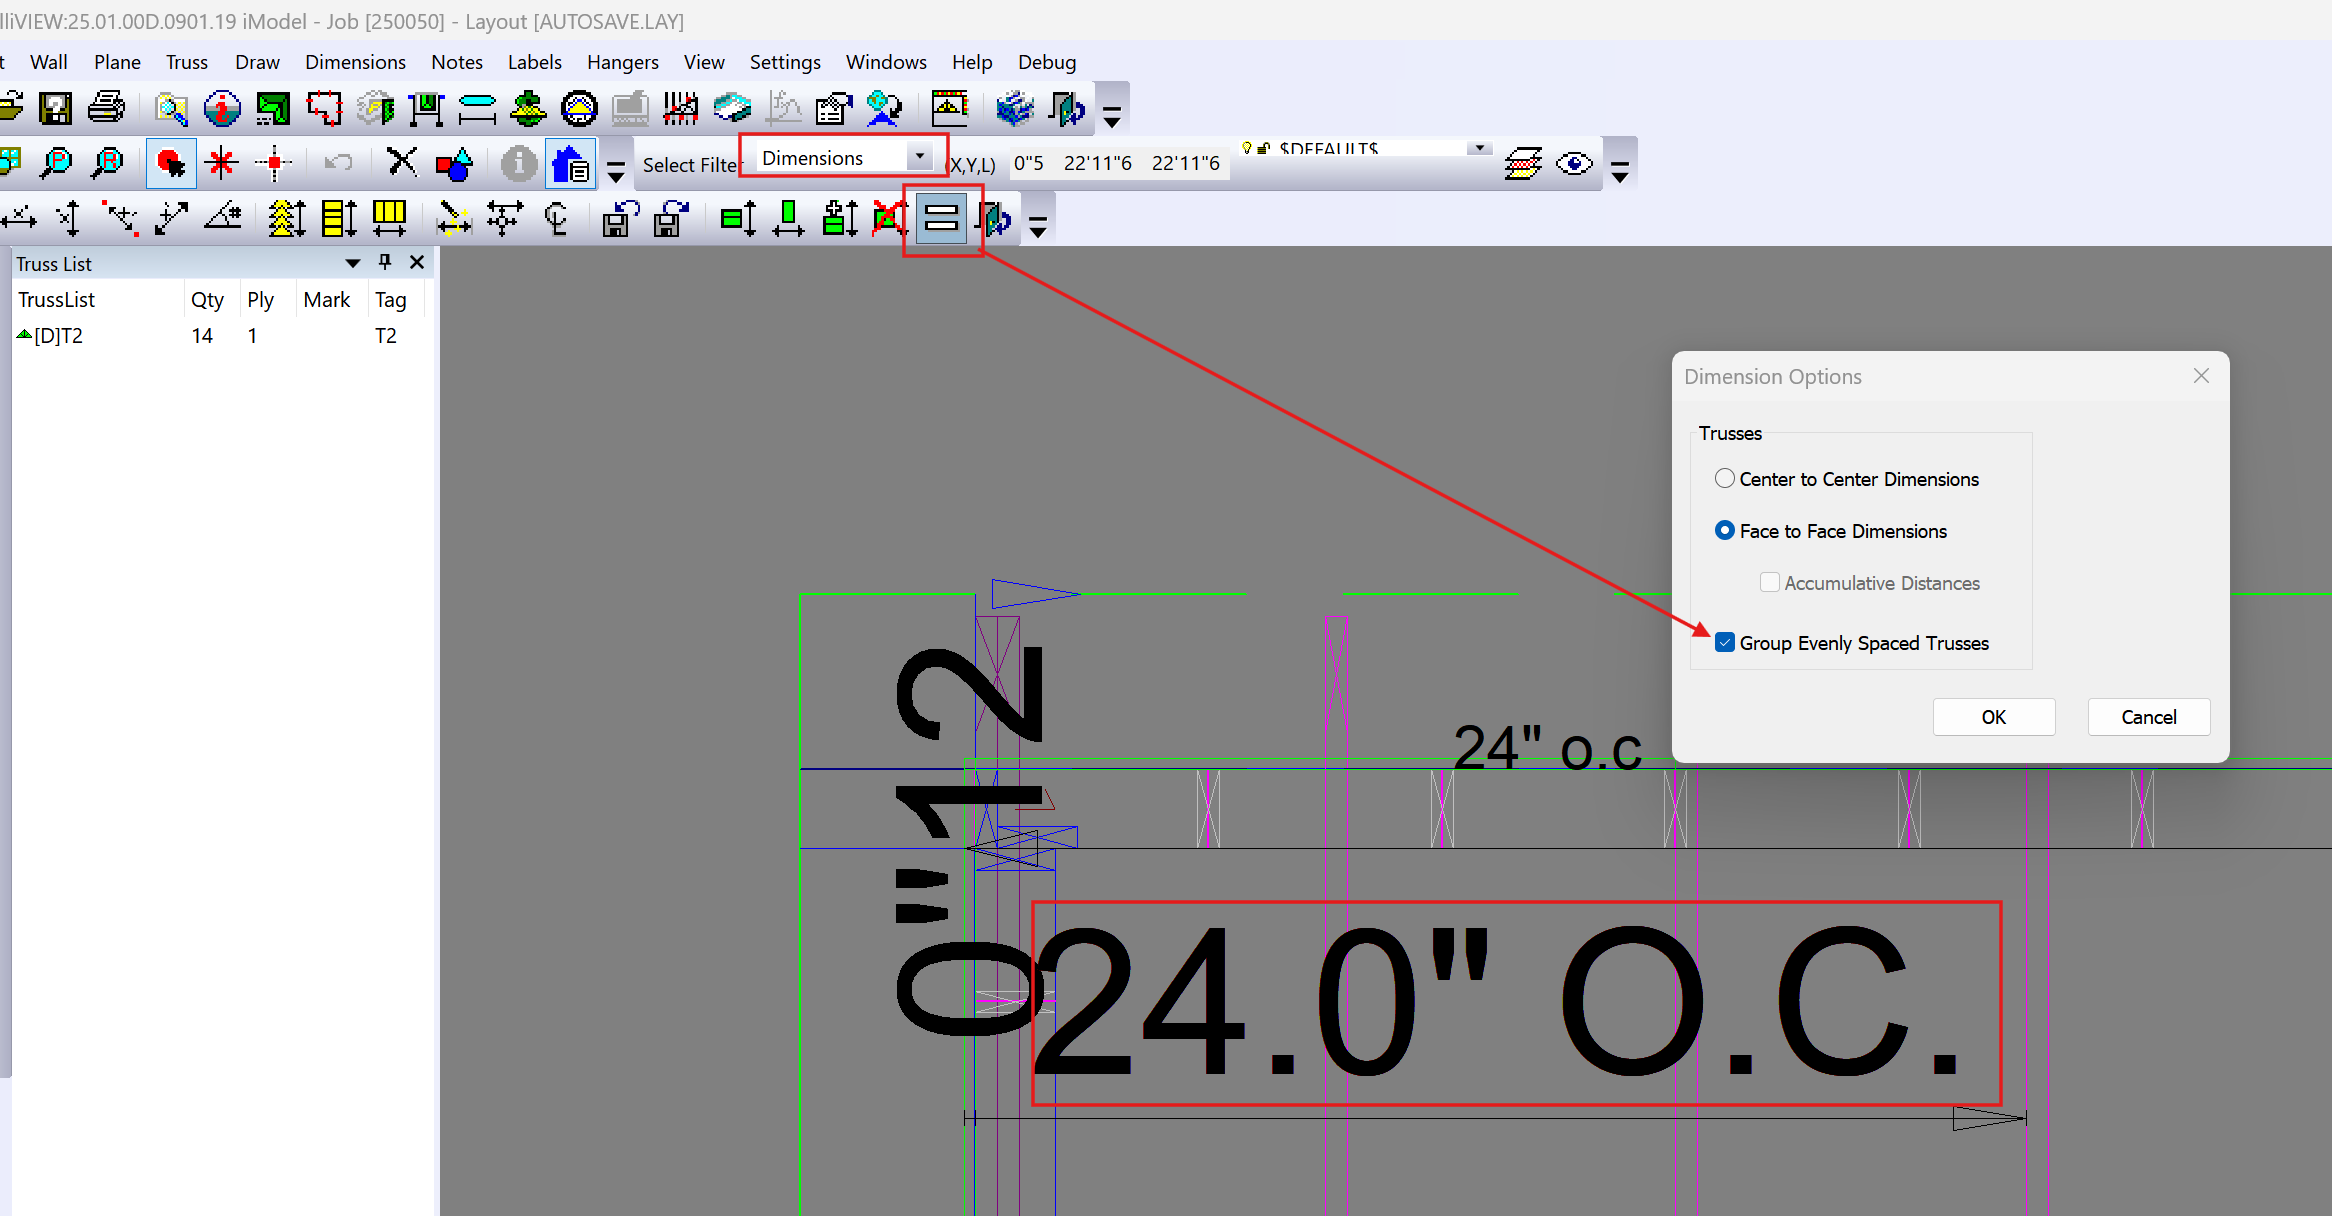The width and height of the screenshot is (2332, 1216).
Task: Open the Truss List panel dropdown arrow
Action: 352,263
